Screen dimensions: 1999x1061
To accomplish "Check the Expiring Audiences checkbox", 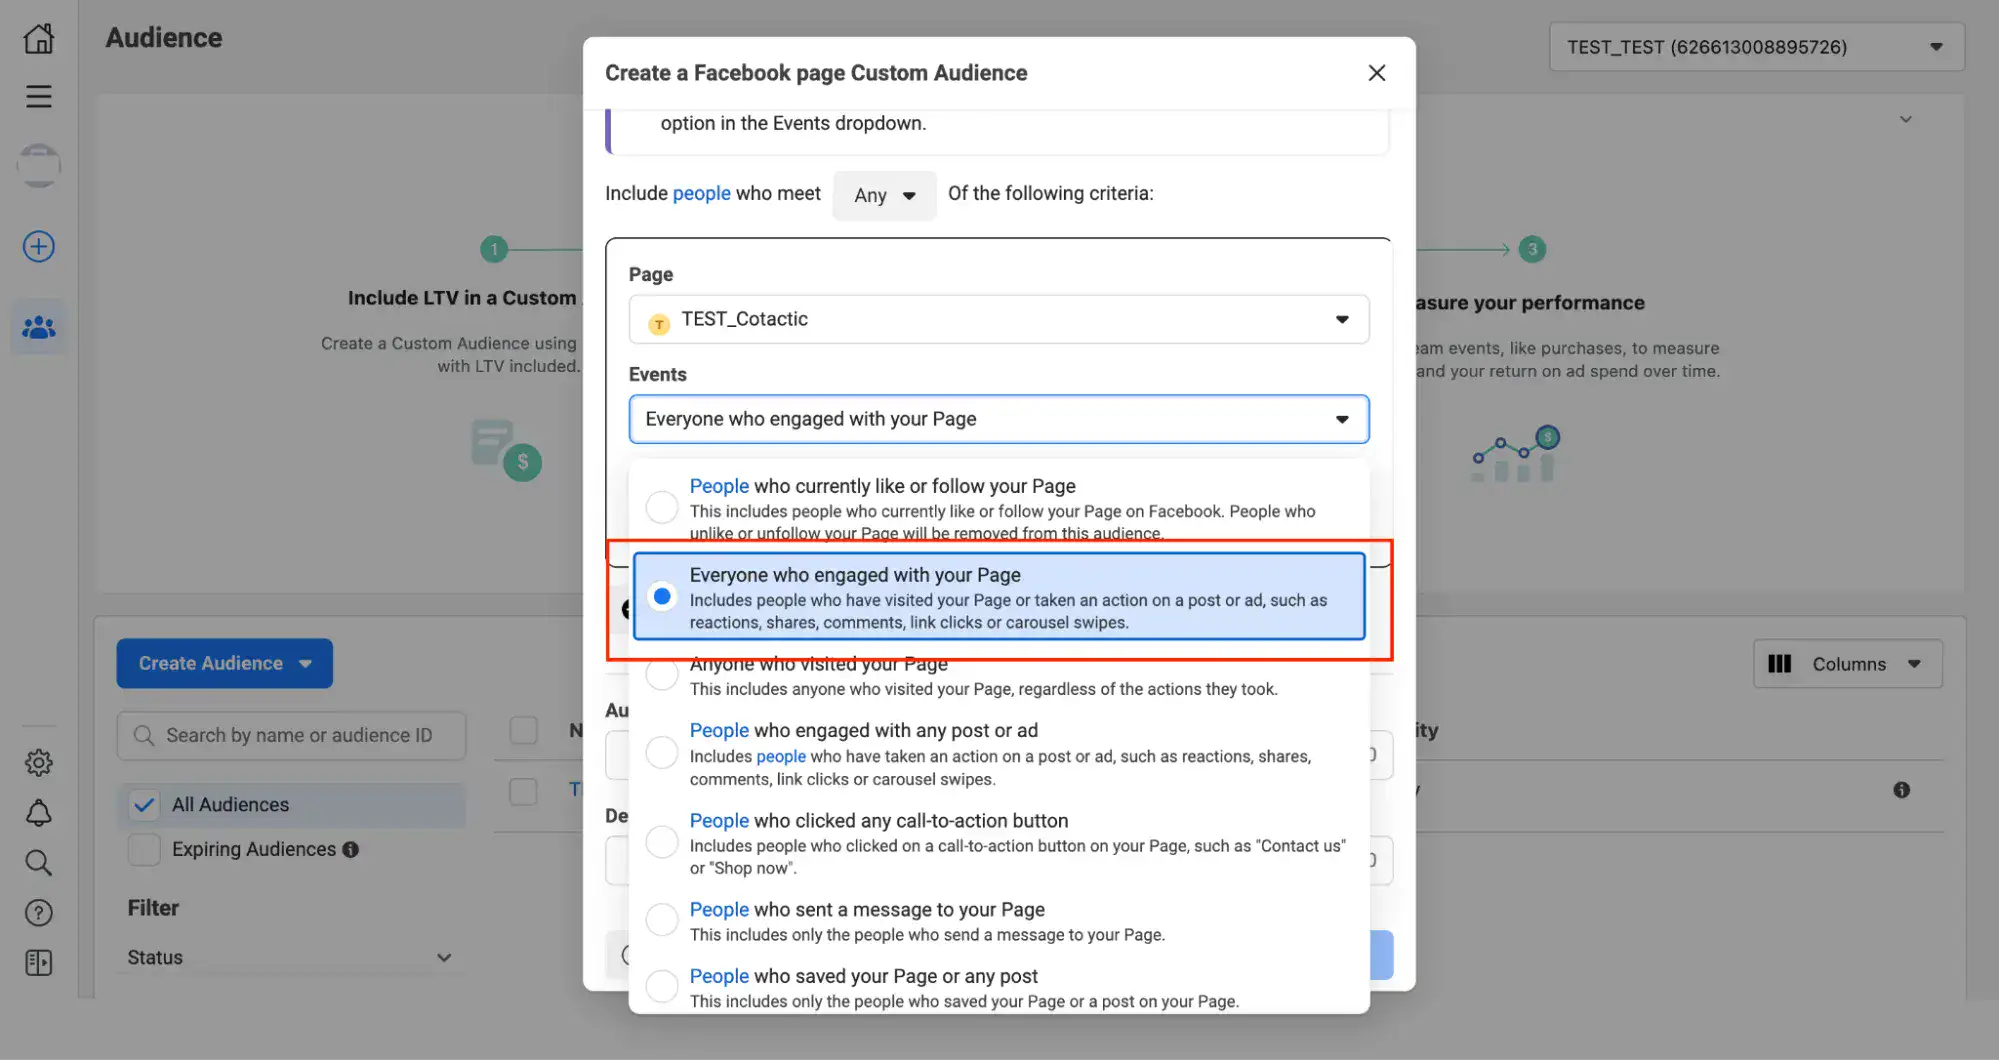I will [x=145, y=849].
